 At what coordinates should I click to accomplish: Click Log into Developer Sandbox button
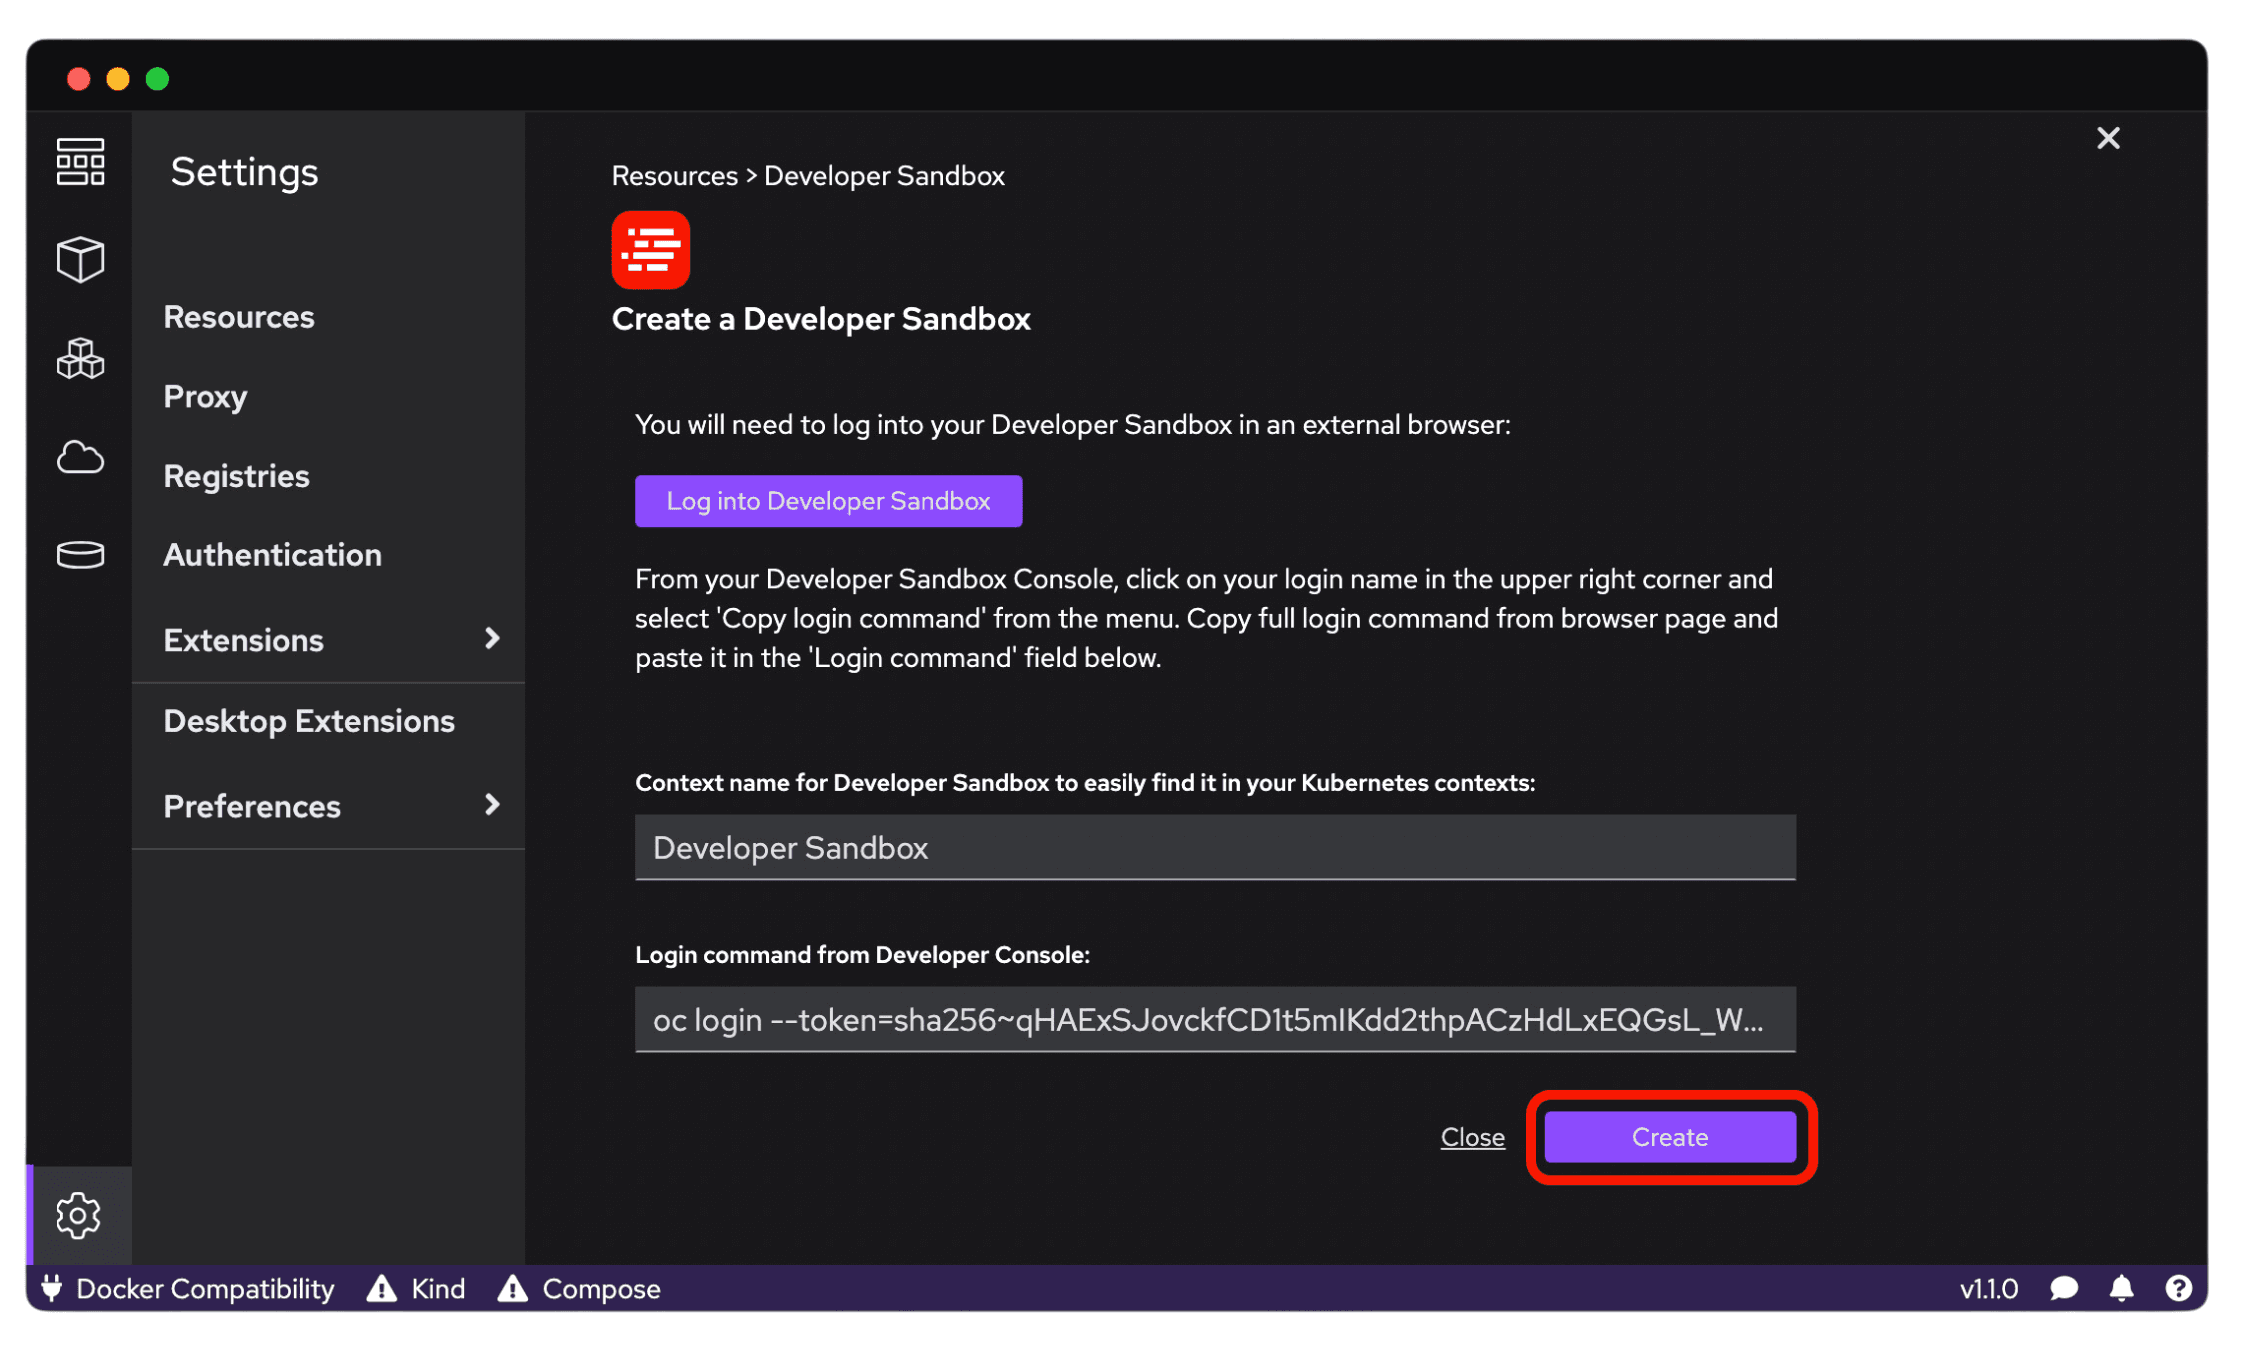[x=828, y=501]
